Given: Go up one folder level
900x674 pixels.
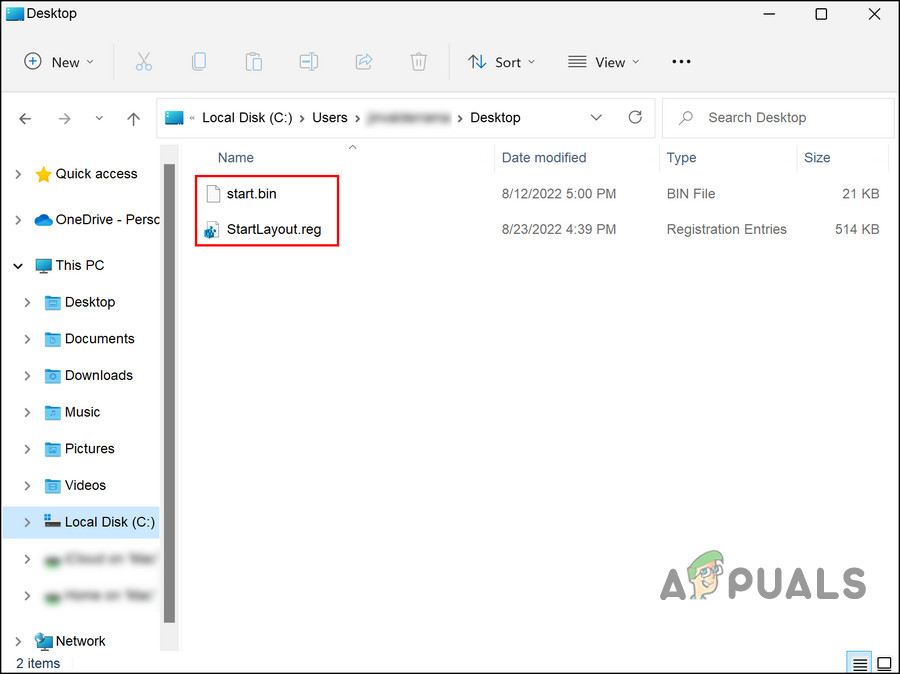Looking at the screenshot, I should (x=133, y=119).
